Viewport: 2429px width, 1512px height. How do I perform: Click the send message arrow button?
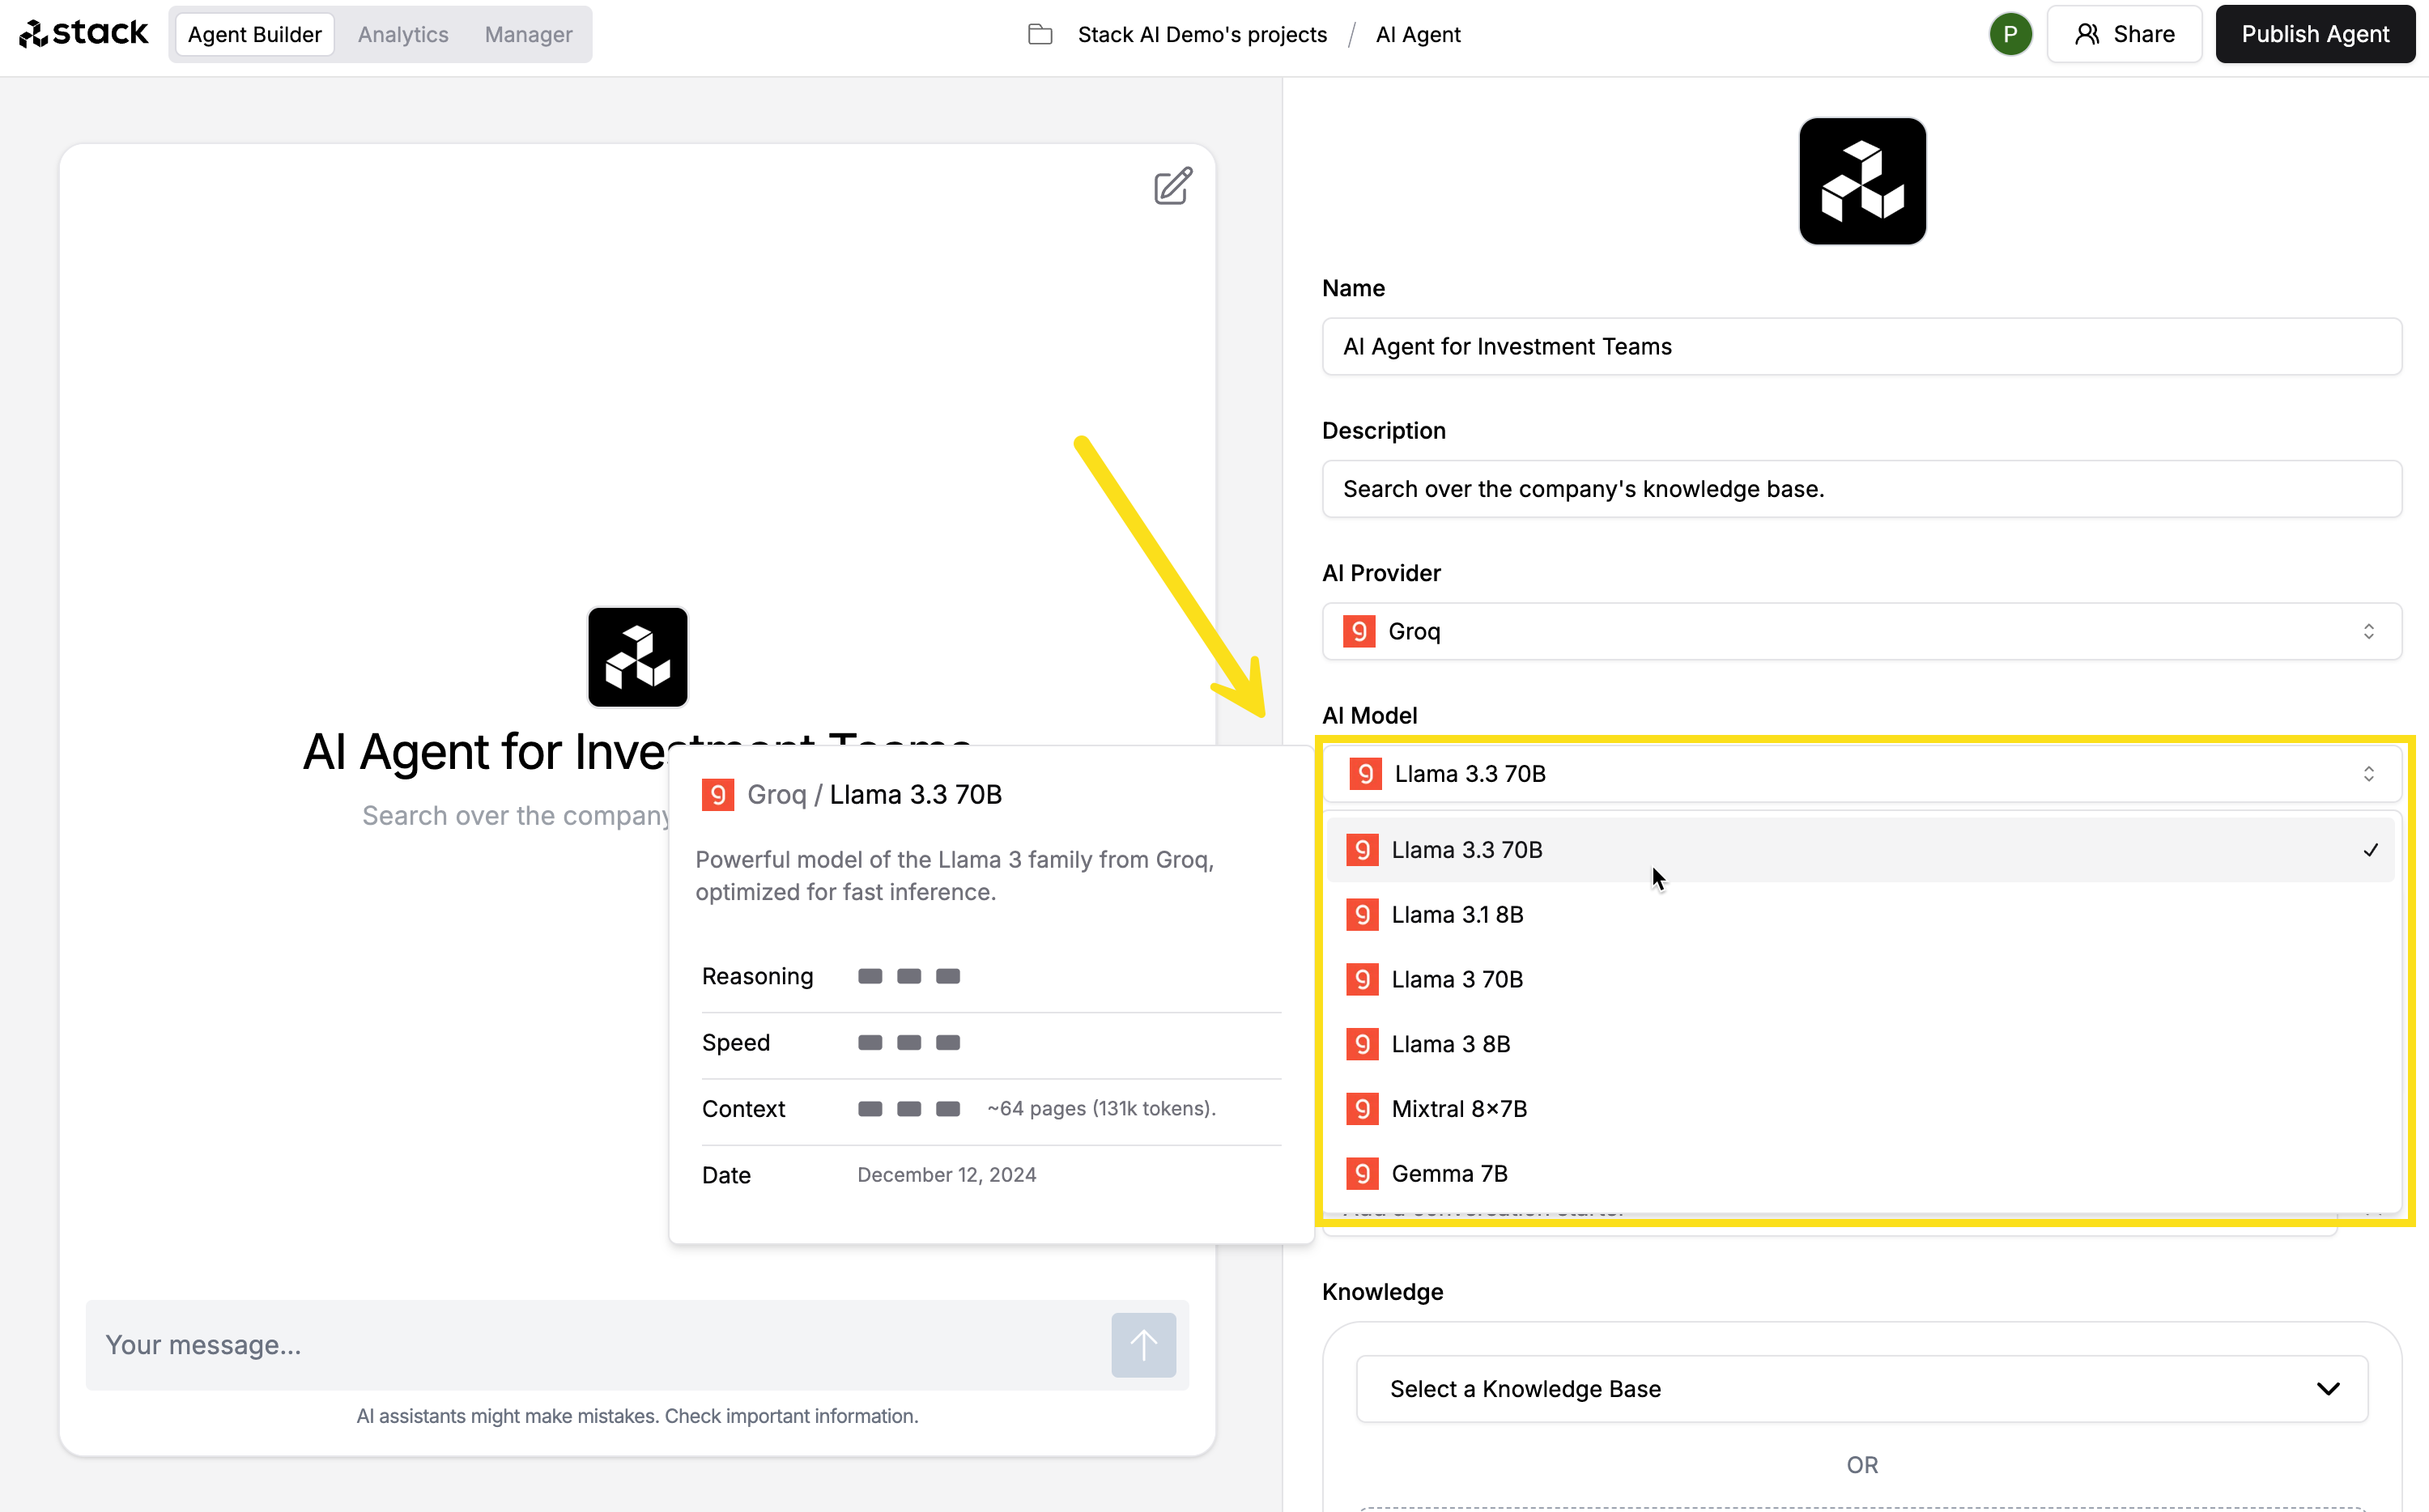pos(1143,1345)
